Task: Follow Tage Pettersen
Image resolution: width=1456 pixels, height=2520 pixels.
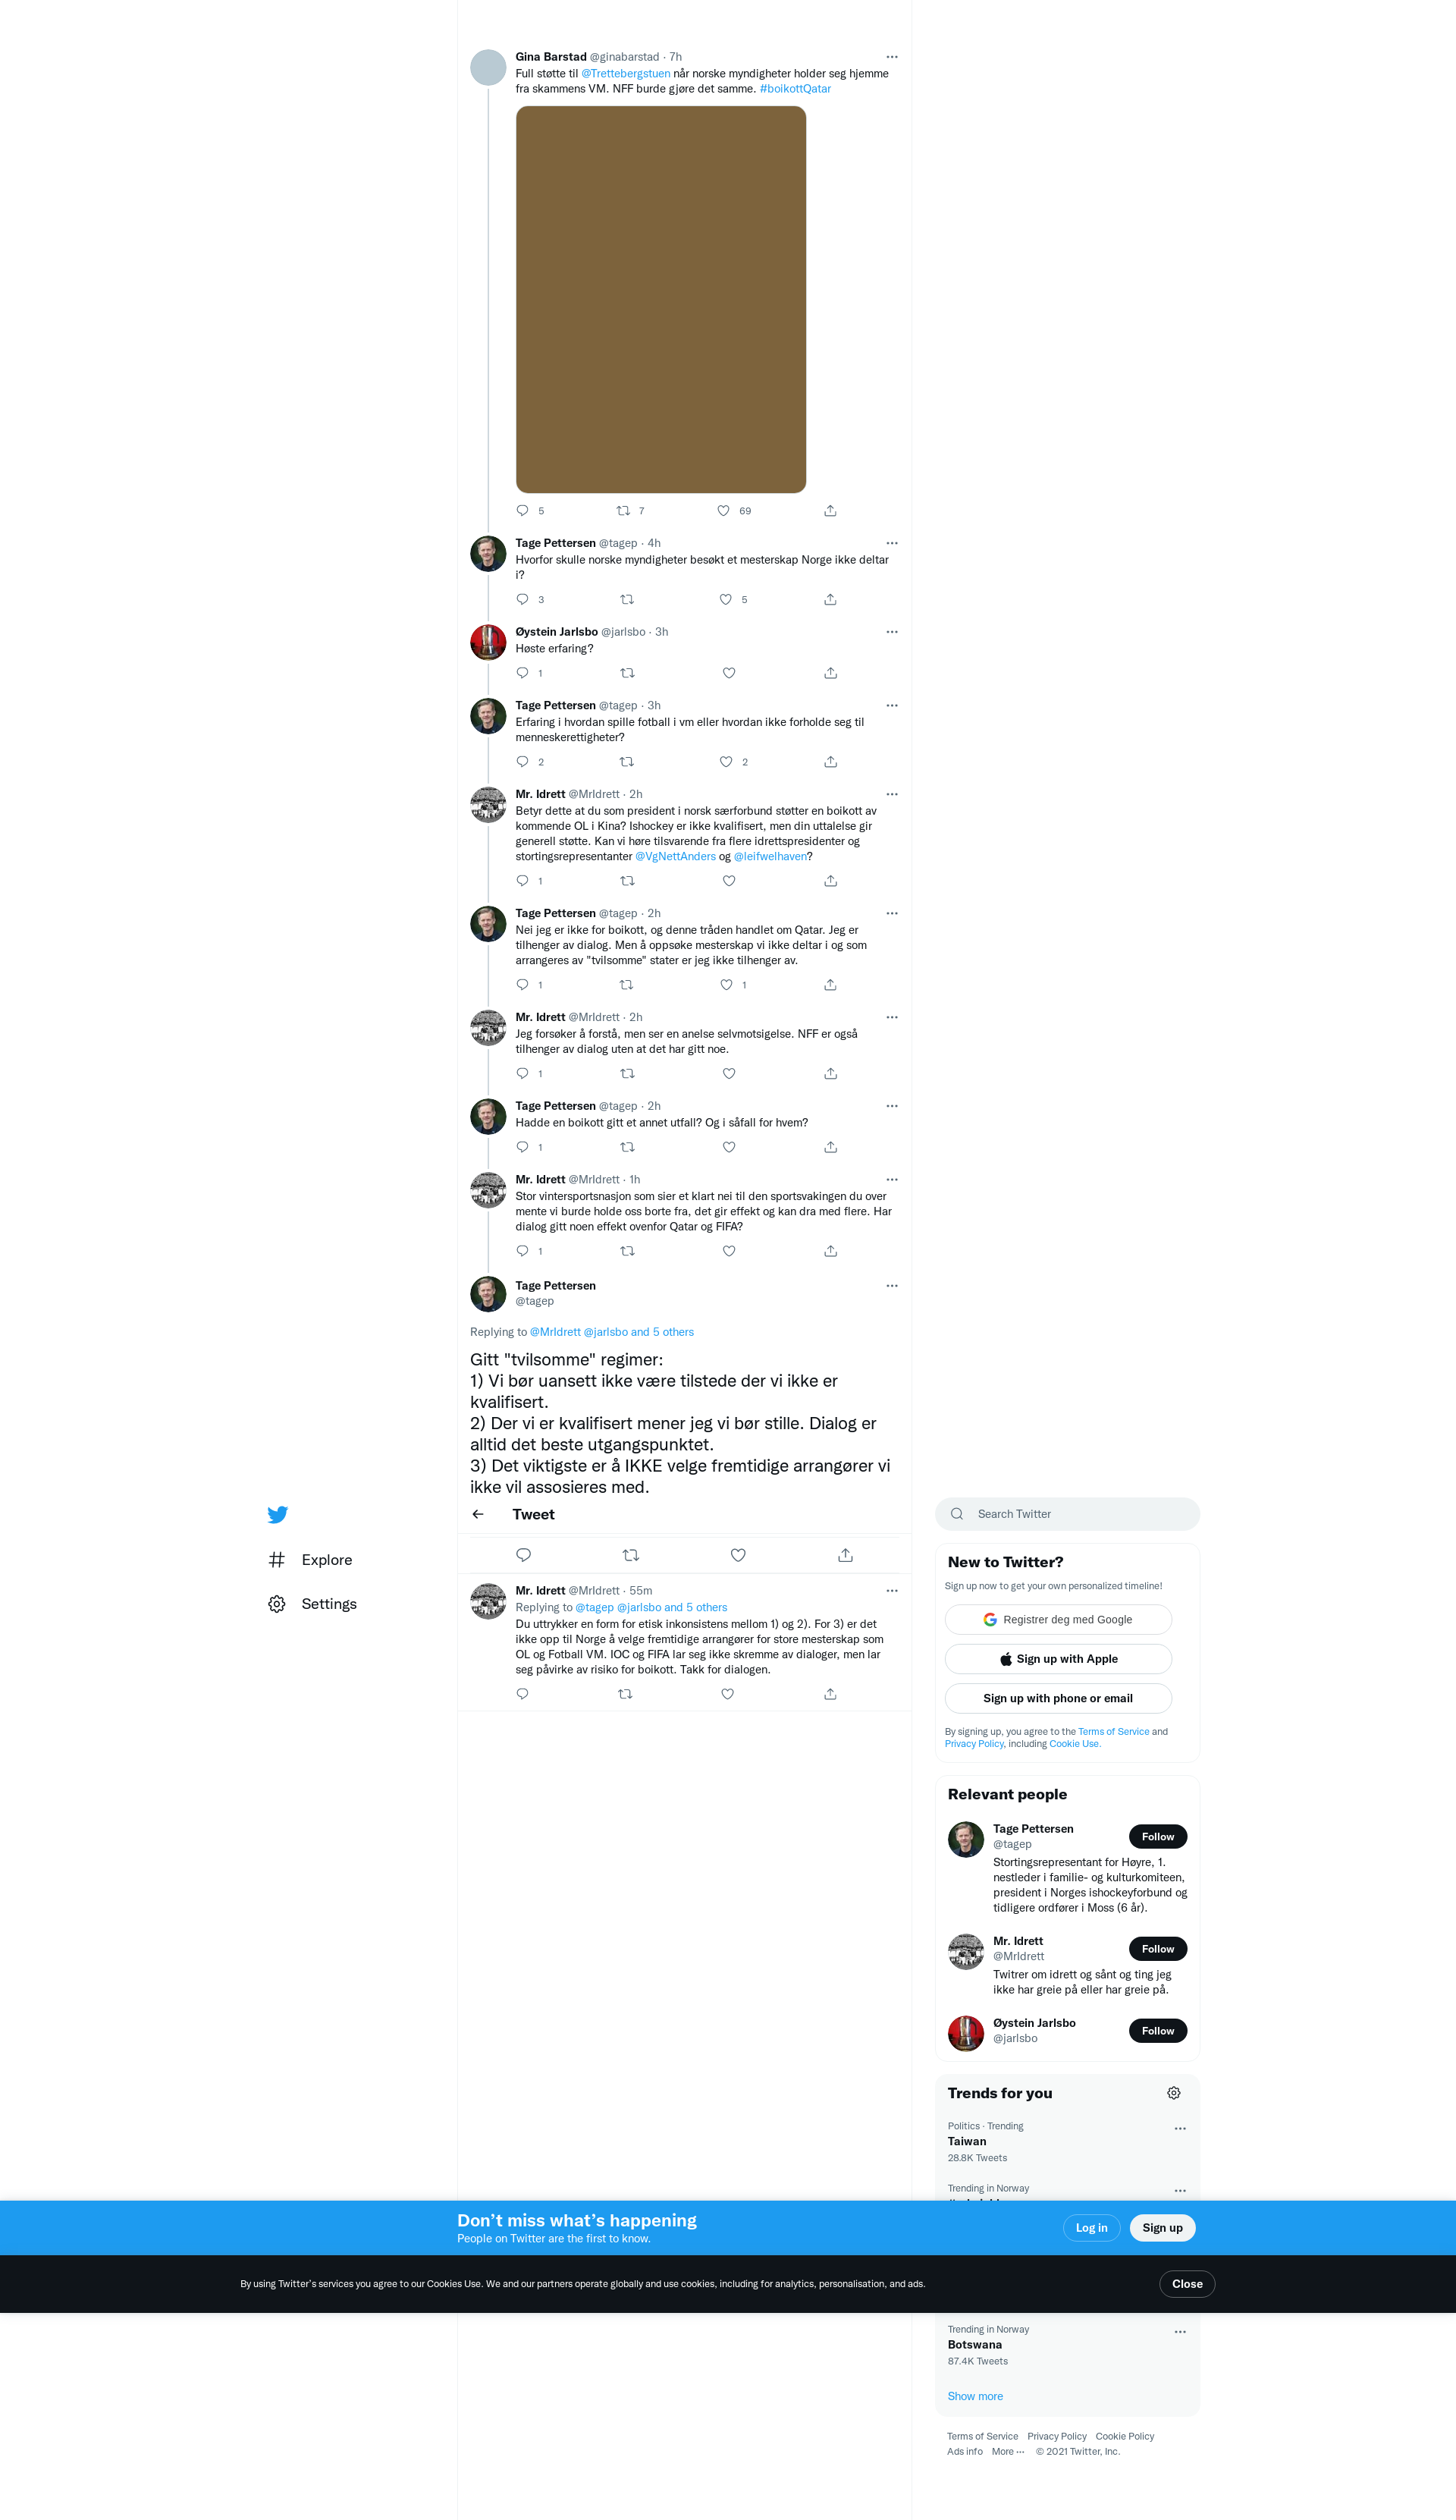Action: (x=1158, y=1836)
